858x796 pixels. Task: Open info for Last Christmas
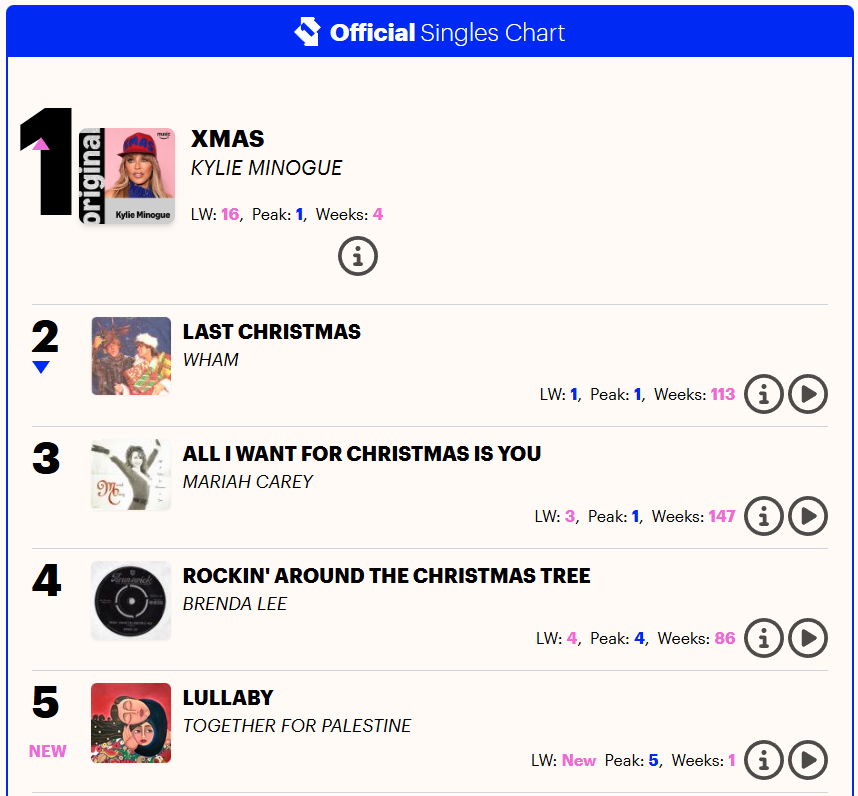(764, 394)
